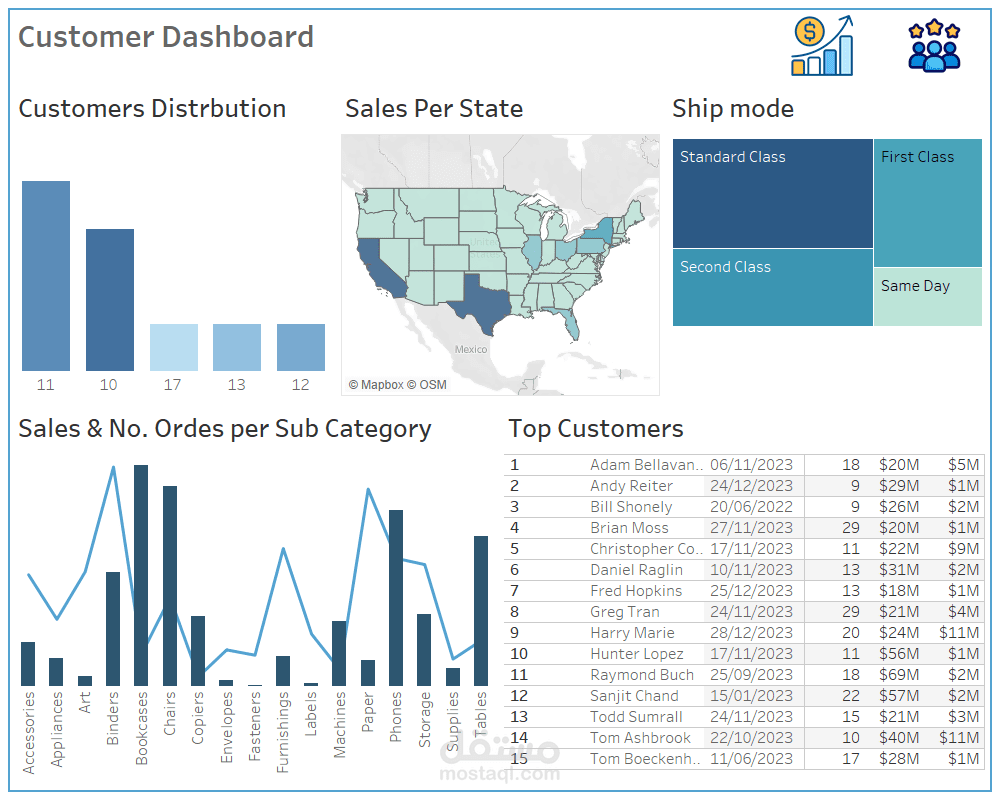Viewport: 1000px width, 800px height.
Task: Select customer Raymond Buch
Action: pyautogui.click(x=642, y=675)
